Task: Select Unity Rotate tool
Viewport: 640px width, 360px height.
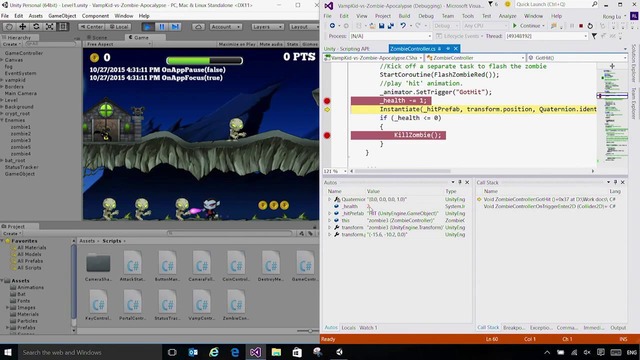Action: pyautogui.click(x=36, y=27)
